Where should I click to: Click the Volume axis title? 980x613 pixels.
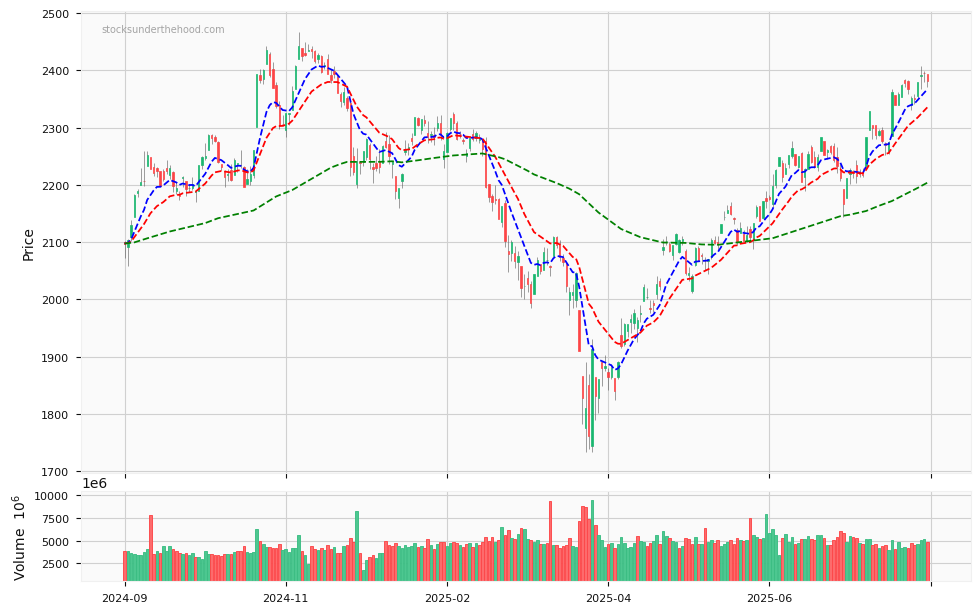click(x=19, y=538)
